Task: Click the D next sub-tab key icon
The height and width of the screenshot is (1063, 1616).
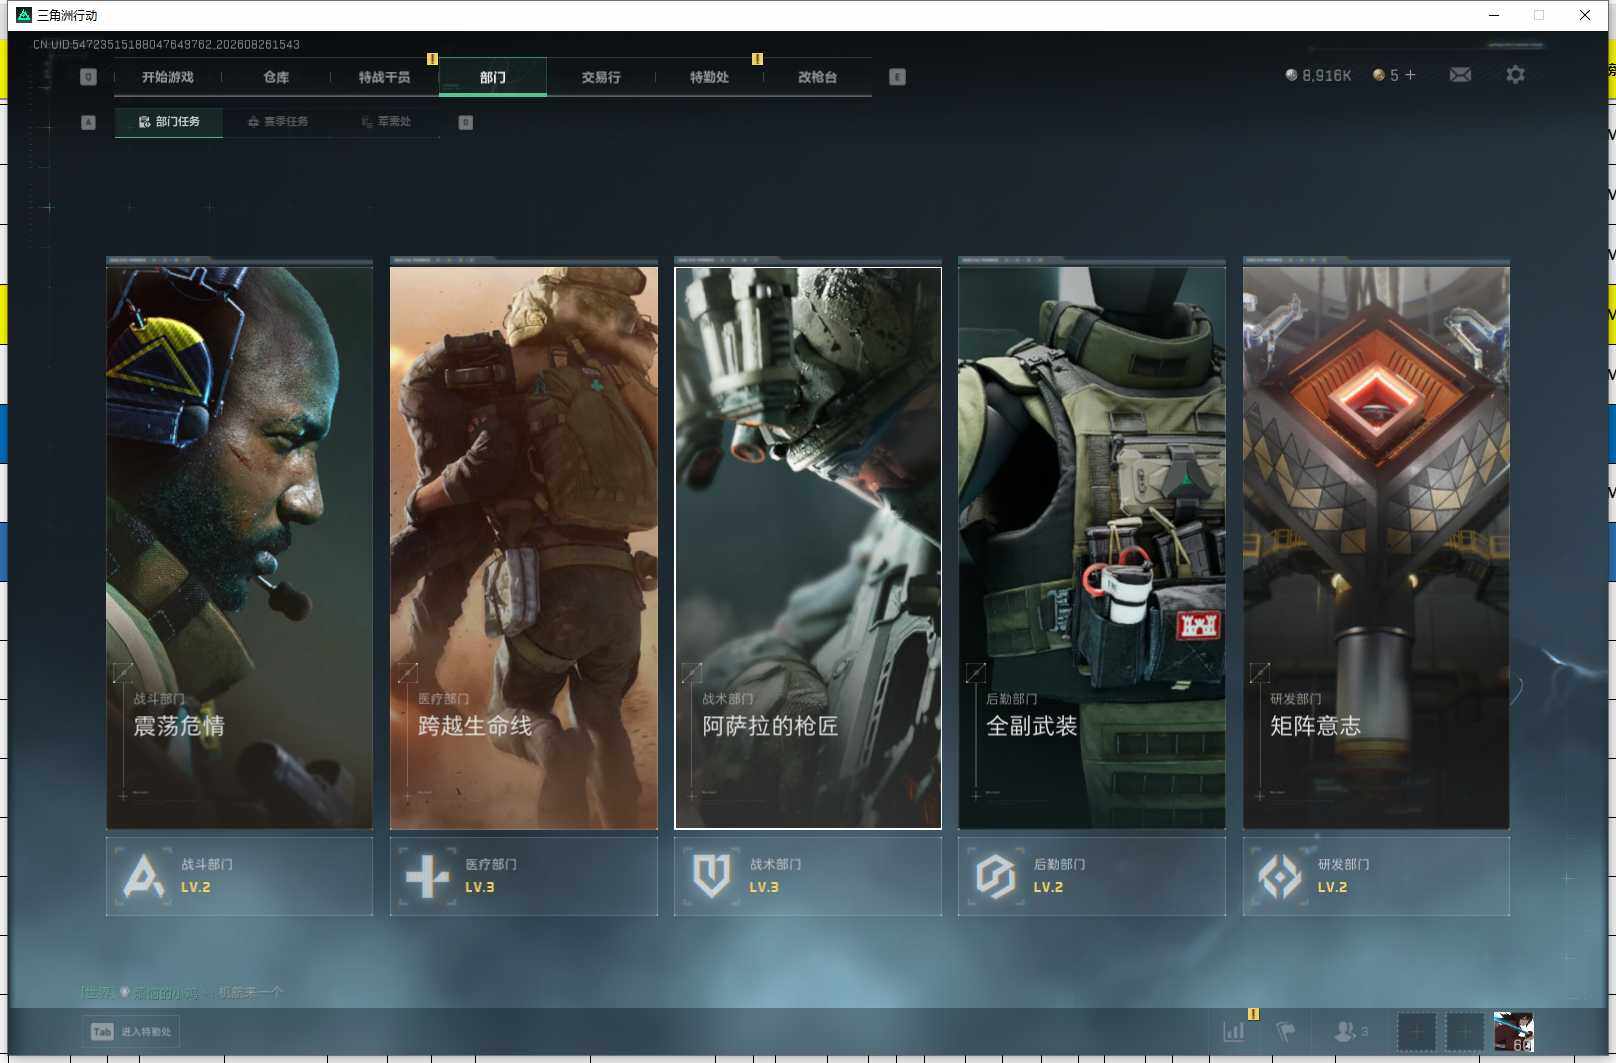Action: tap(465, 122)
